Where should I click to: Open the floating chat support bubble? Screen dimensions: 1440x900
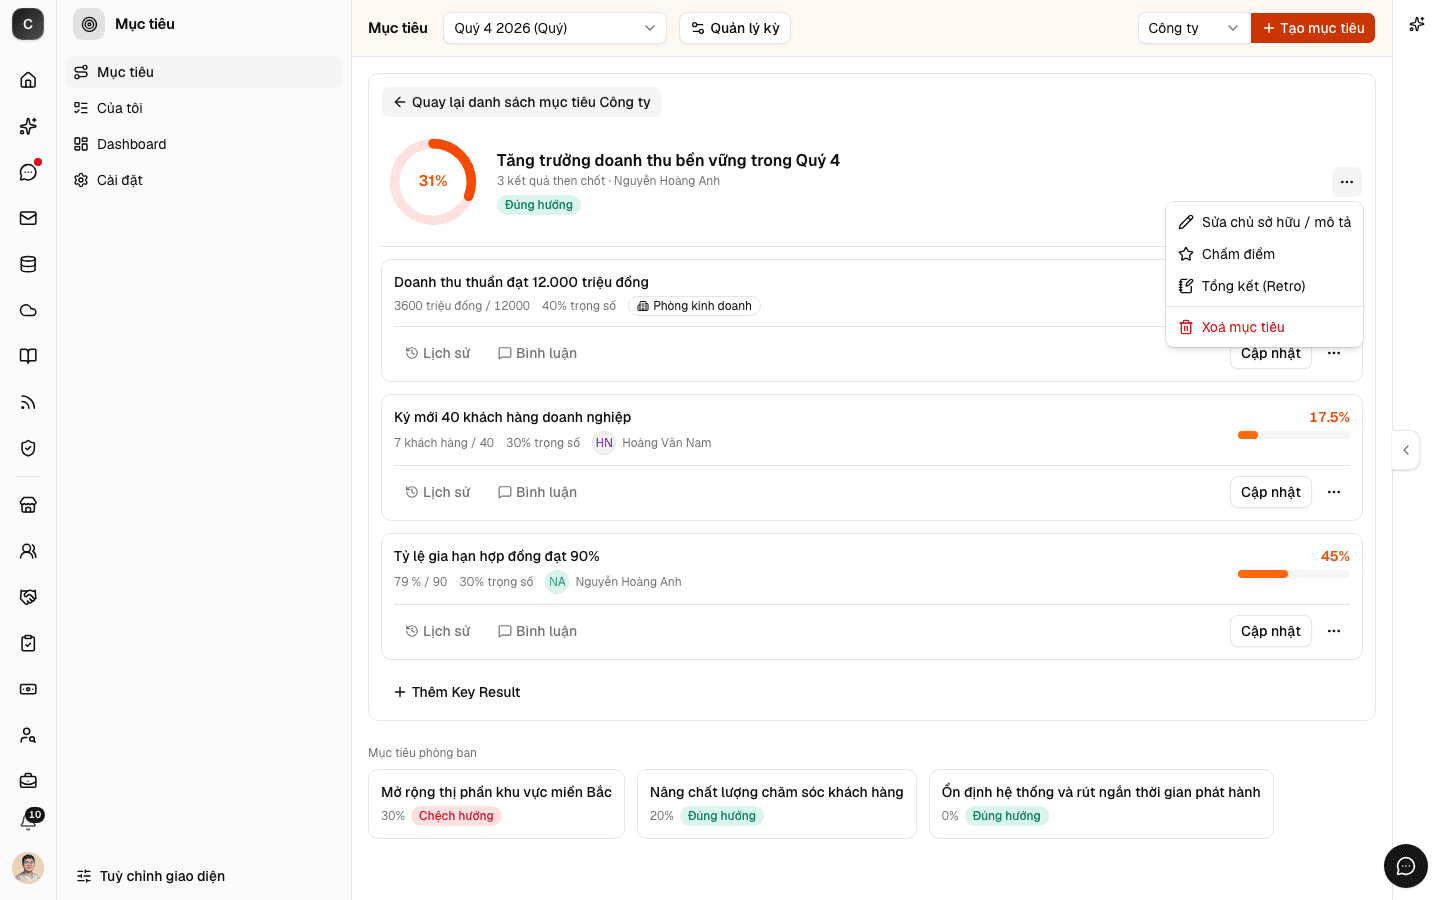(x=1406, y=866)
